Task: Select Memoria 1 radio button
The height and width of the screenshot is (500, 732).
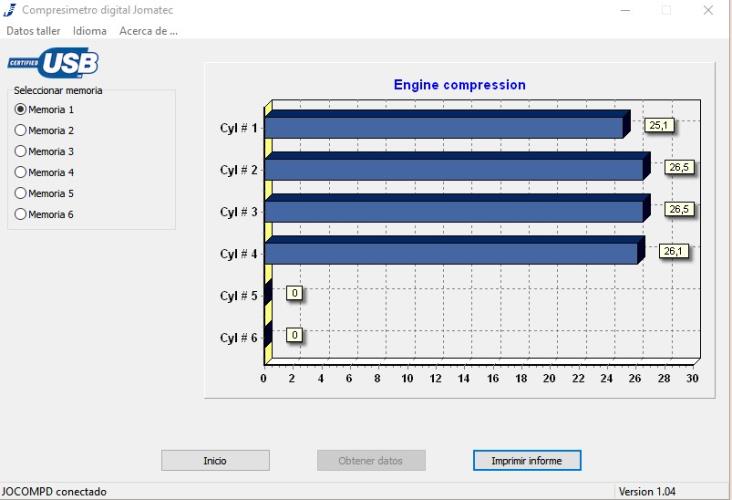Action: pyautogui.click(x=20, y=109)
